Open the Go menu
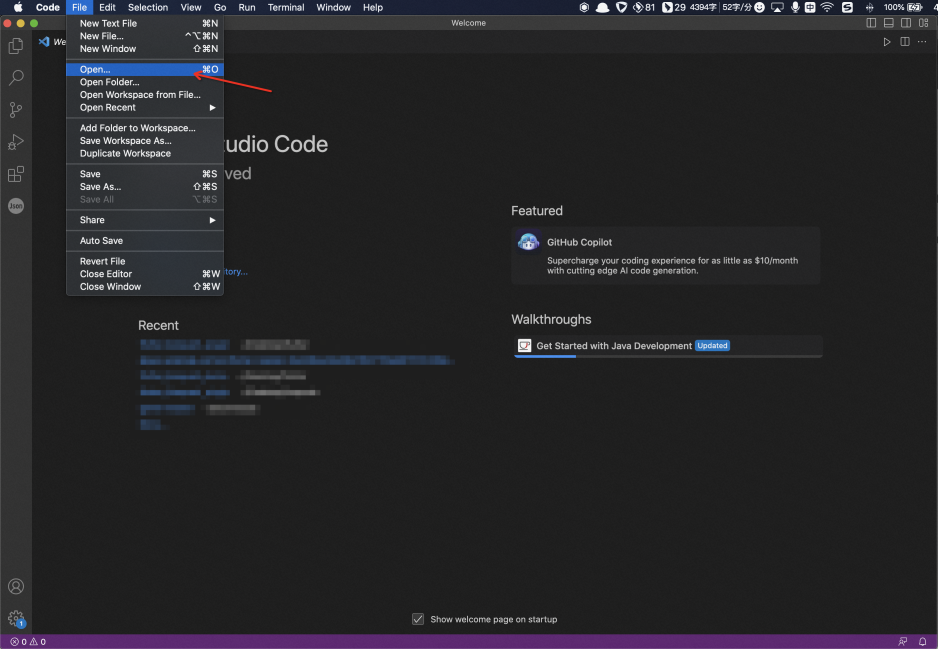Viewport: 938px width, 649px height. tap(220, 7)
